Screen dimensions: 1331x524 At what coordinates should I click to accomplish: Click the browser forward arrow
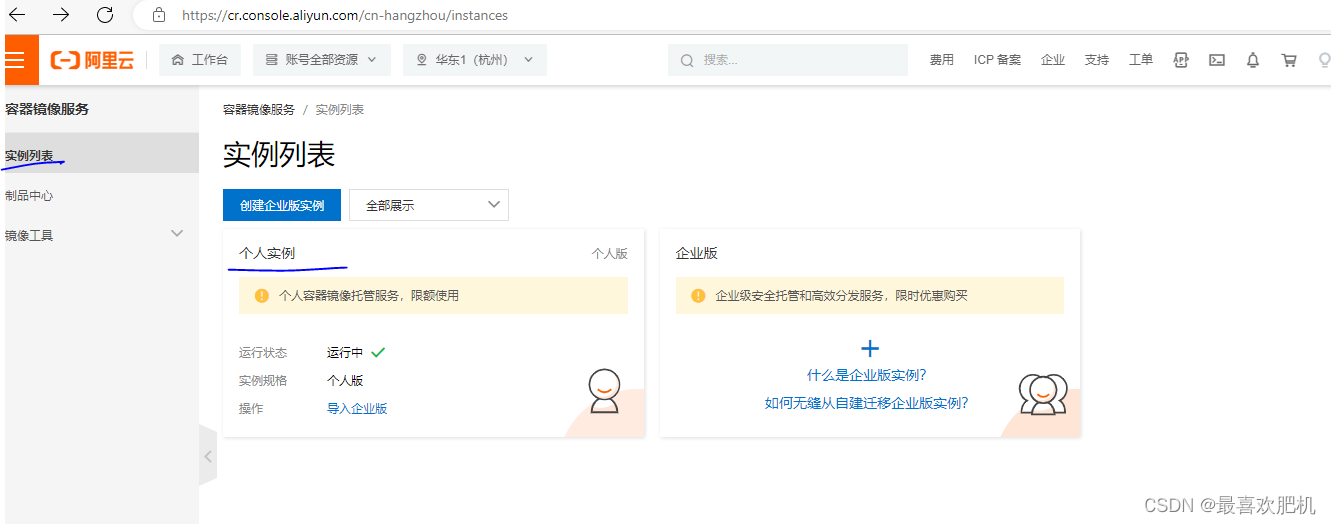(61, 14)
